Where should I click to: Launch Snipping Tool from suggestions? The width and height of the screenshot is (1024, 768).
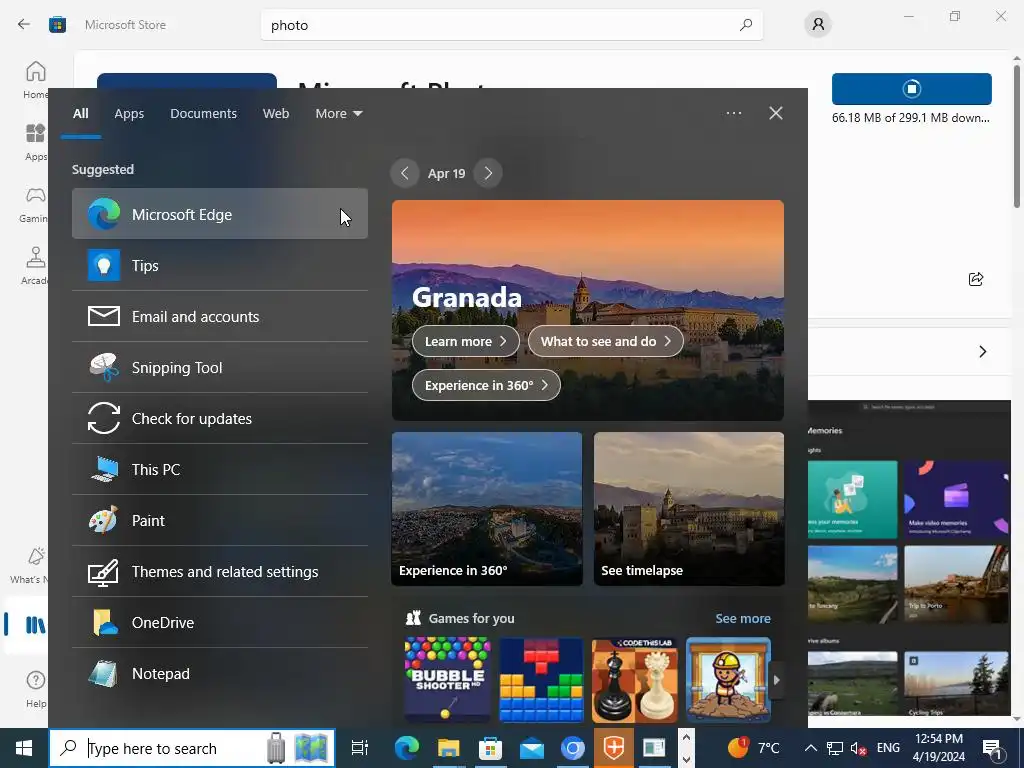[x=219, y=367]
